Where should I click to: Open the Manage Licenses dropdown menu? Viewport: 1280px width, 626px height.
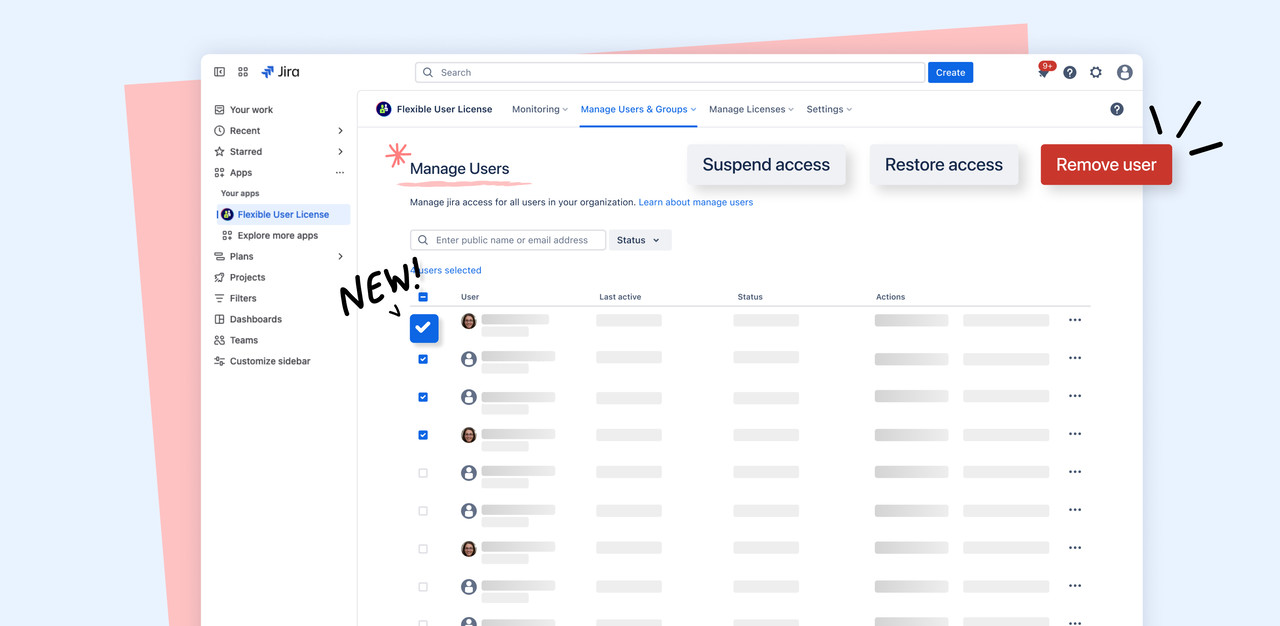(751, 109)
